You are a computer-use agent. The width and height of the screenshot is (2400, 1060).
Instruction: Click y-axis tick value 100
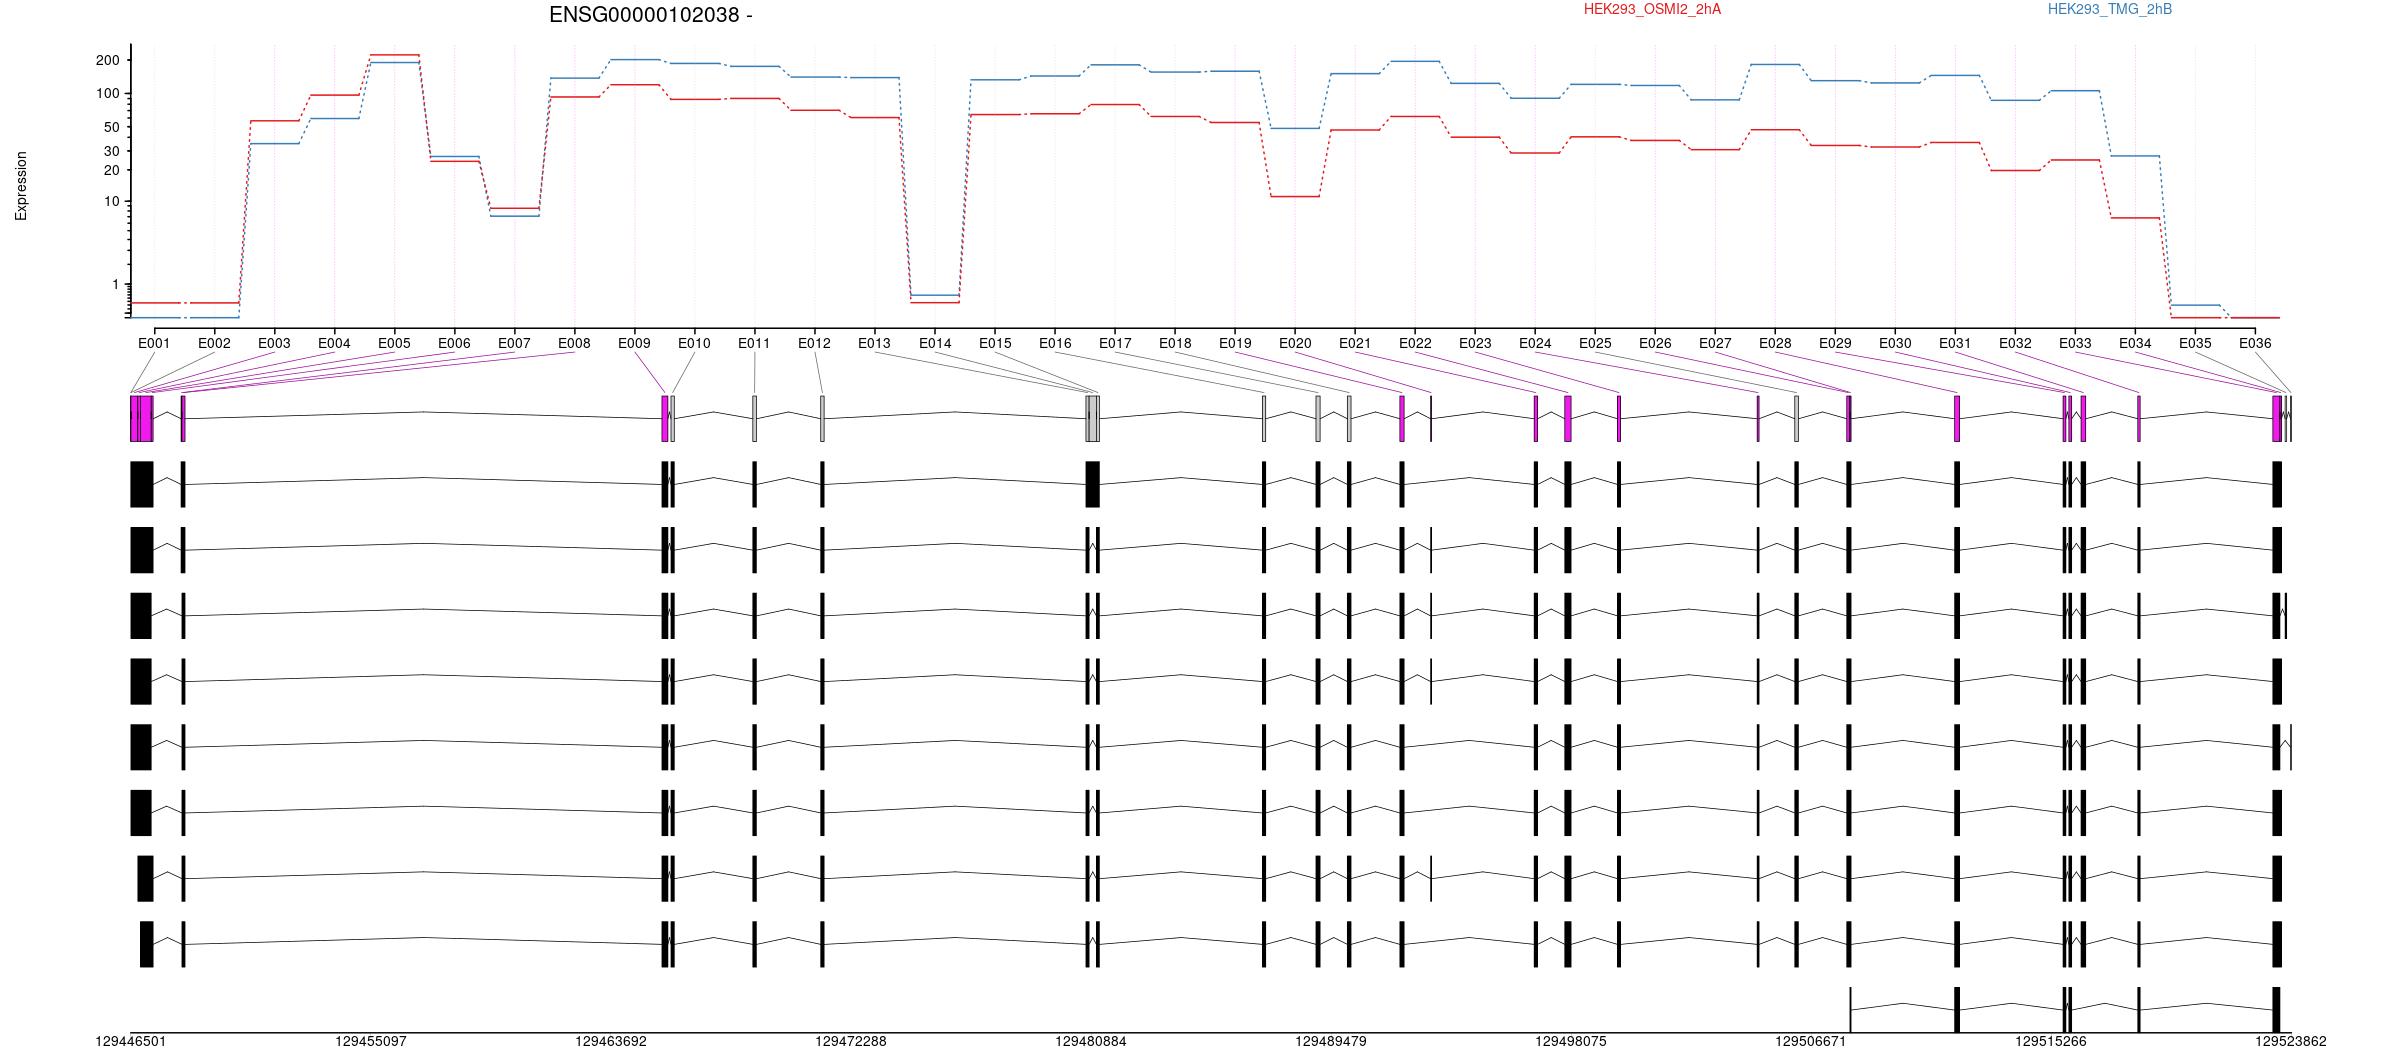[108, 93]
